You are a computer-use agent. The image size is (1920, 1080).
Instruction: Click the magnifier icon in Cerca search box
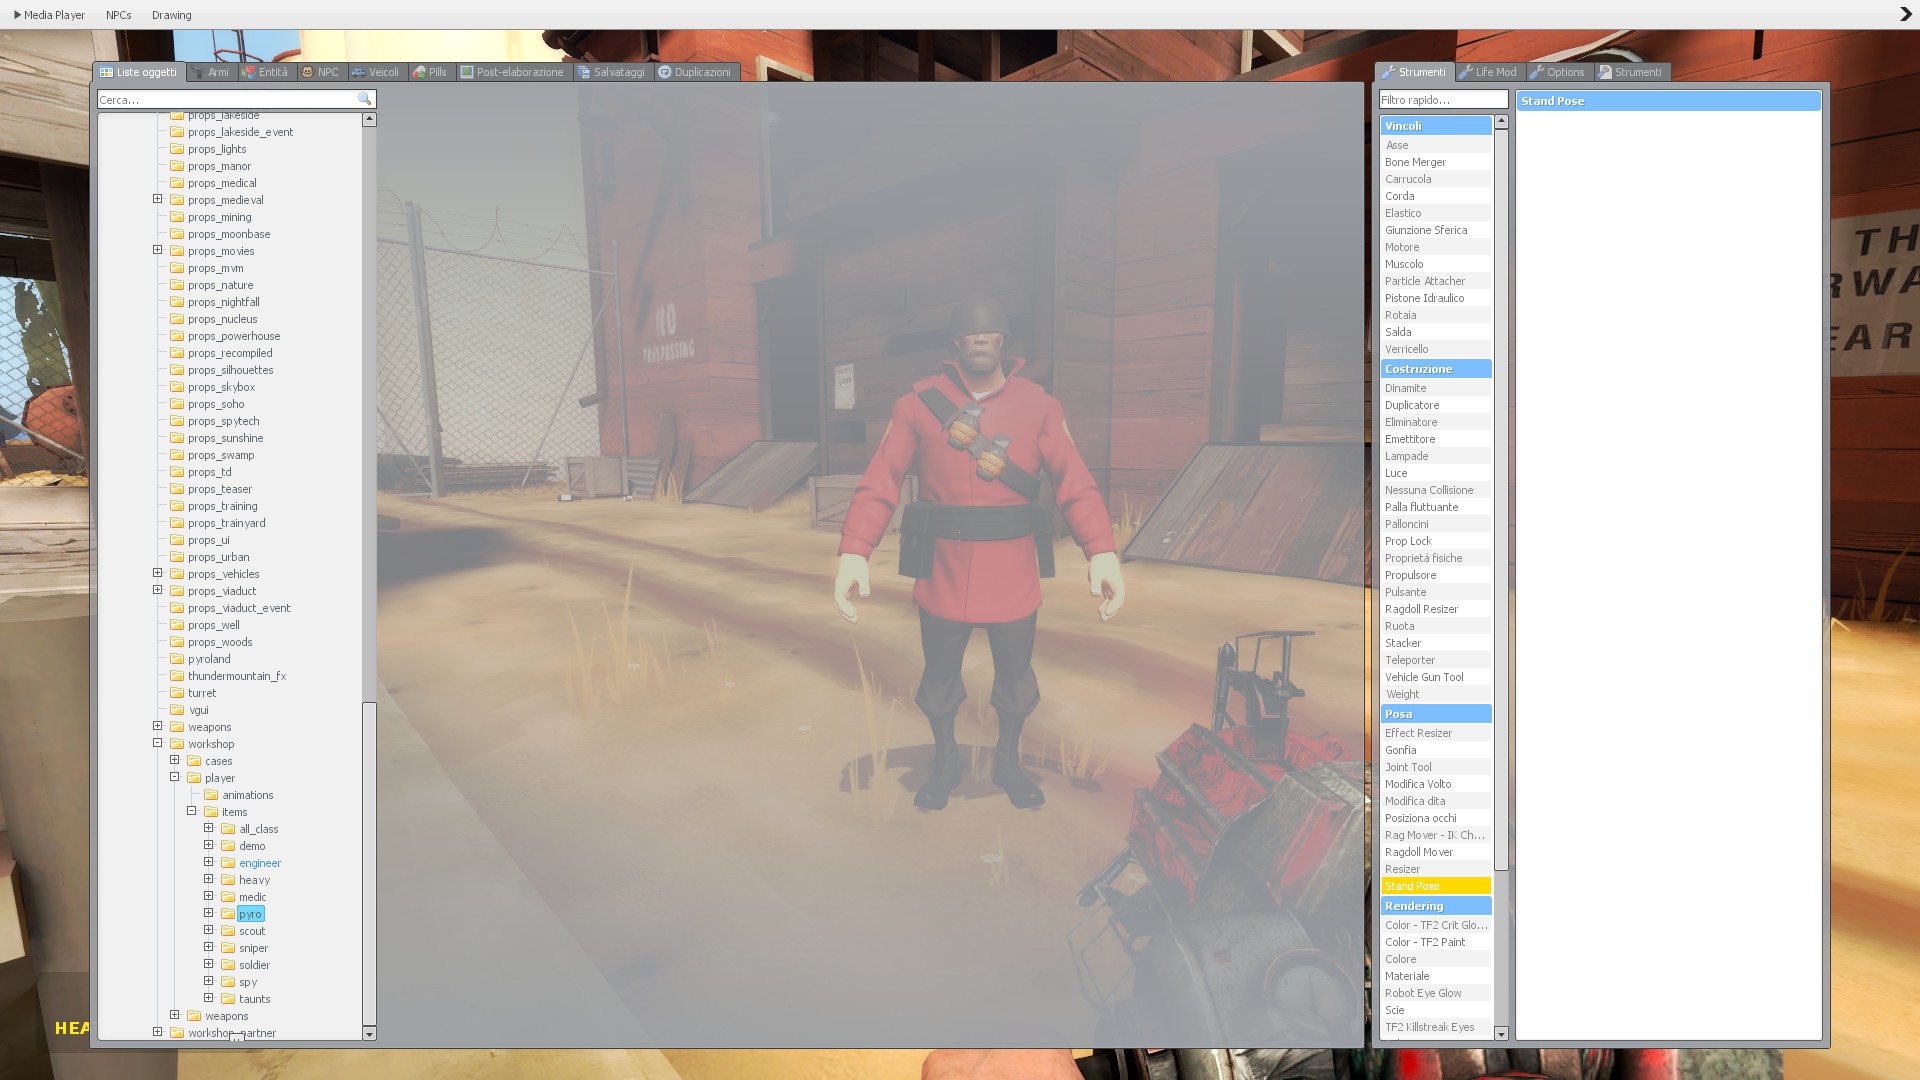click(x=364, y=99)
